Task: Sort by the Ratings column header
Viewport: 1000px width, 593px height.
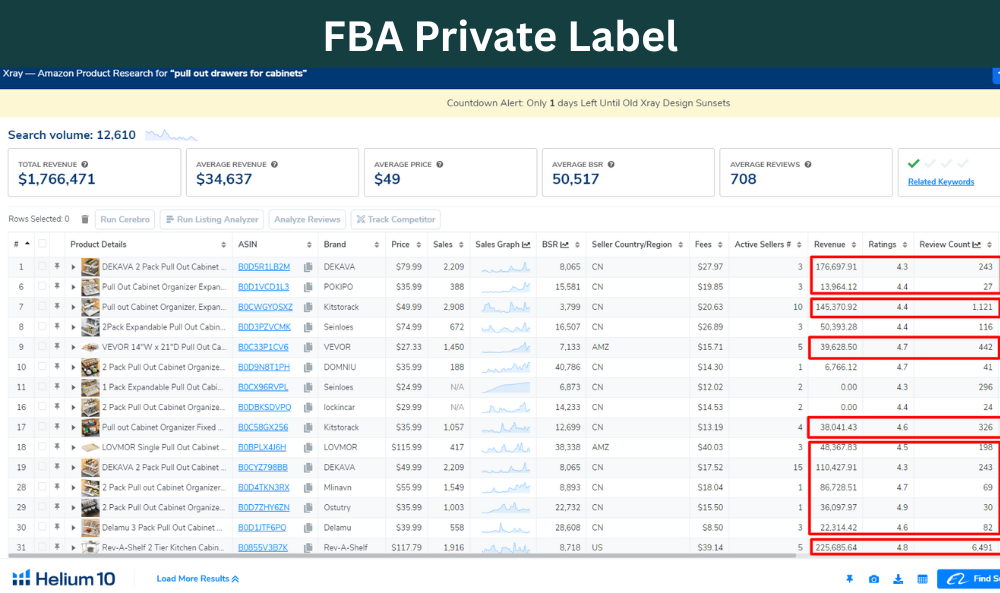Action: click(904, 245)
